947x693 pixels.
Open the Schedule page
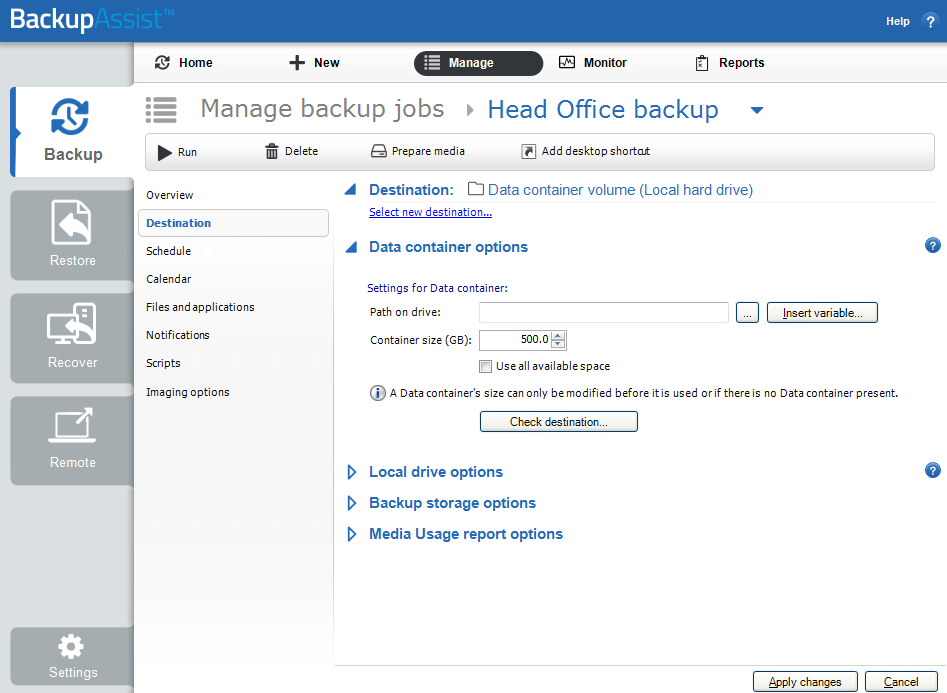coord(169,251)
